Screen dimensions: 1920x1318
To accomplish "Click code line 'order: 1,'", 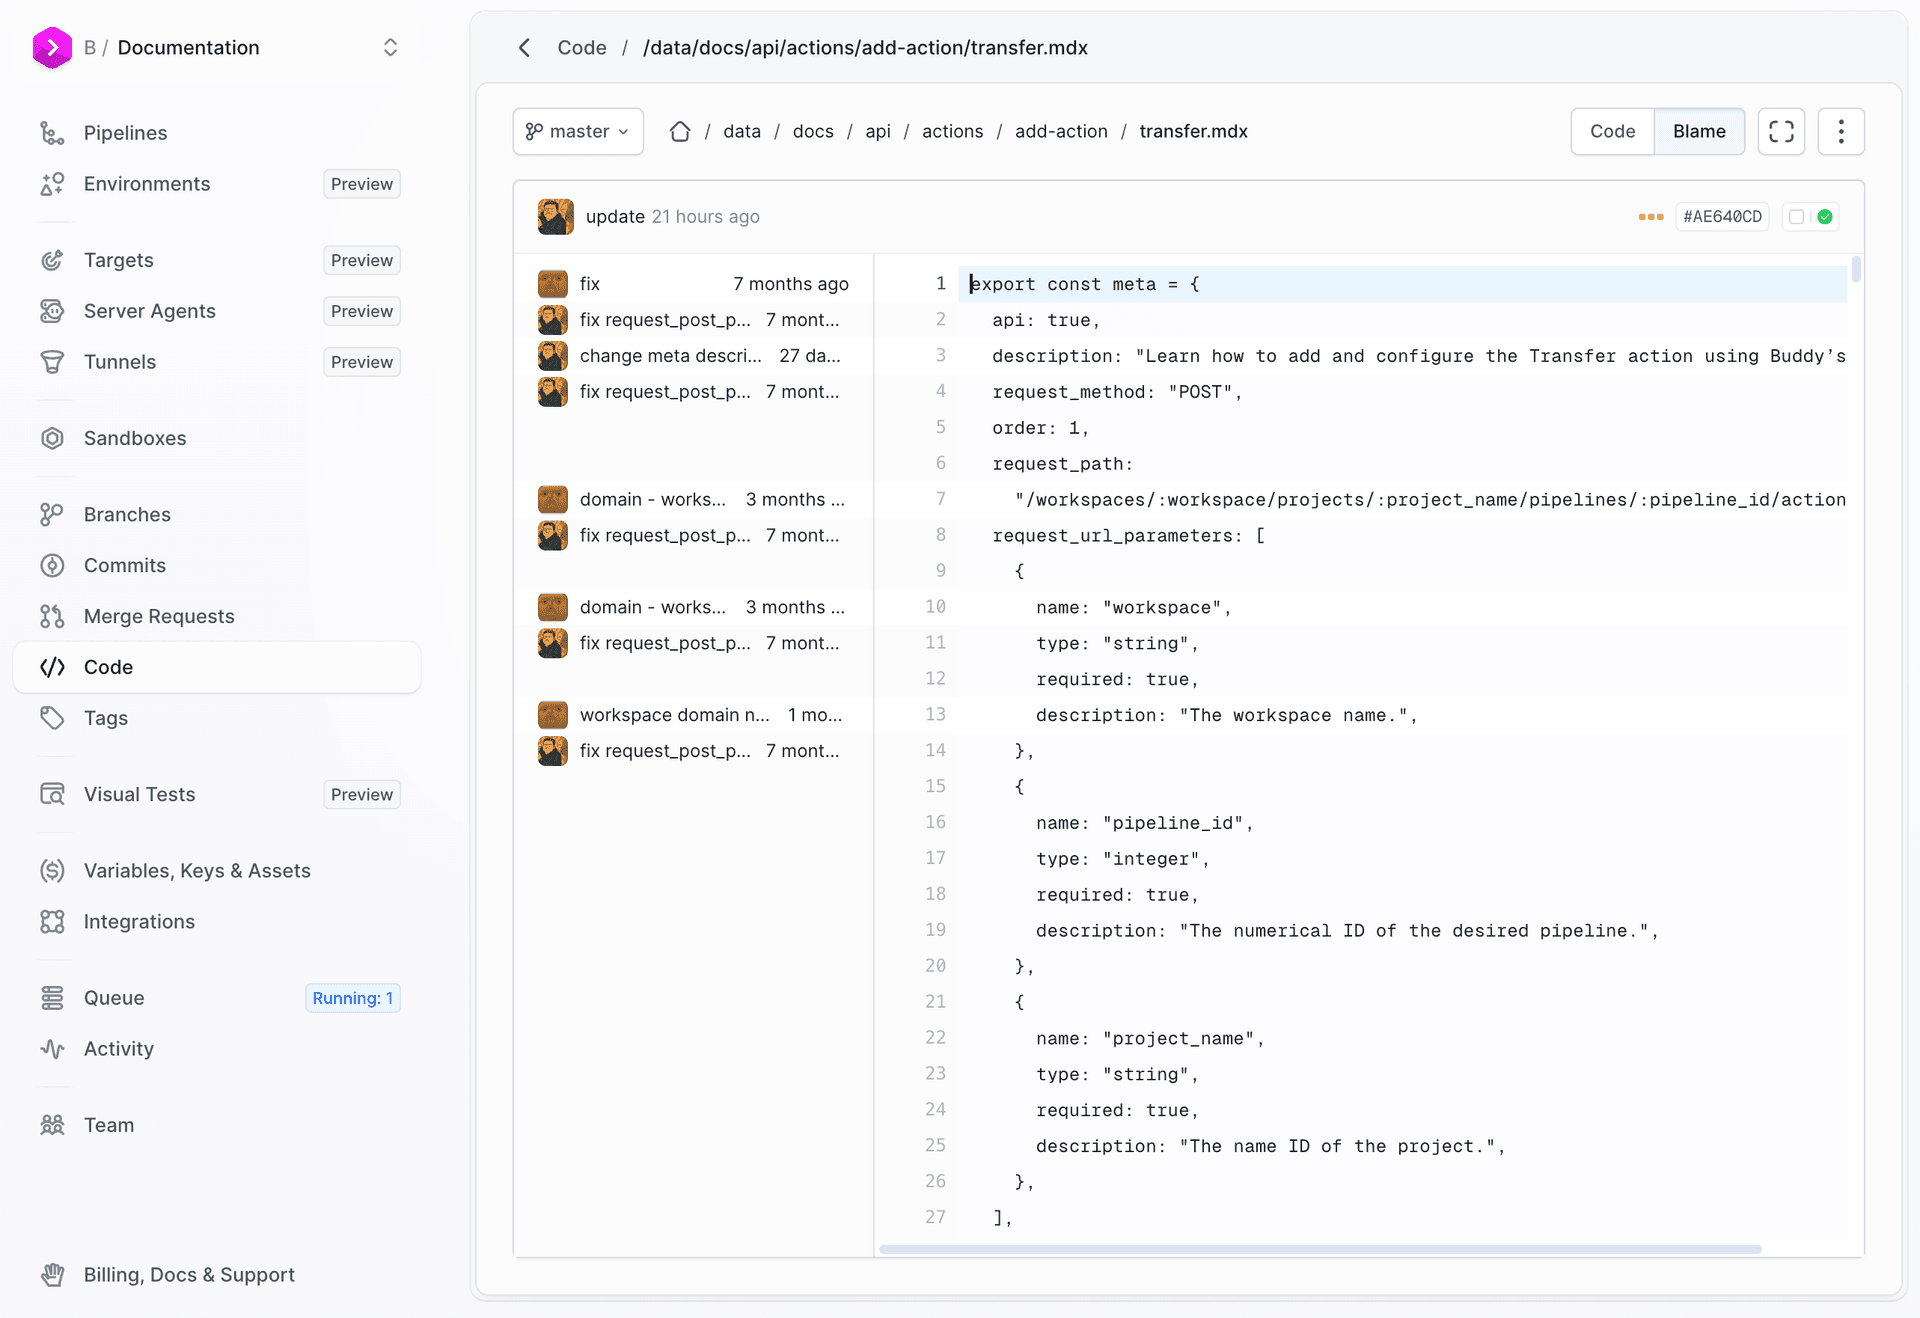I will pyautogui.click(x=1040, y=428).
